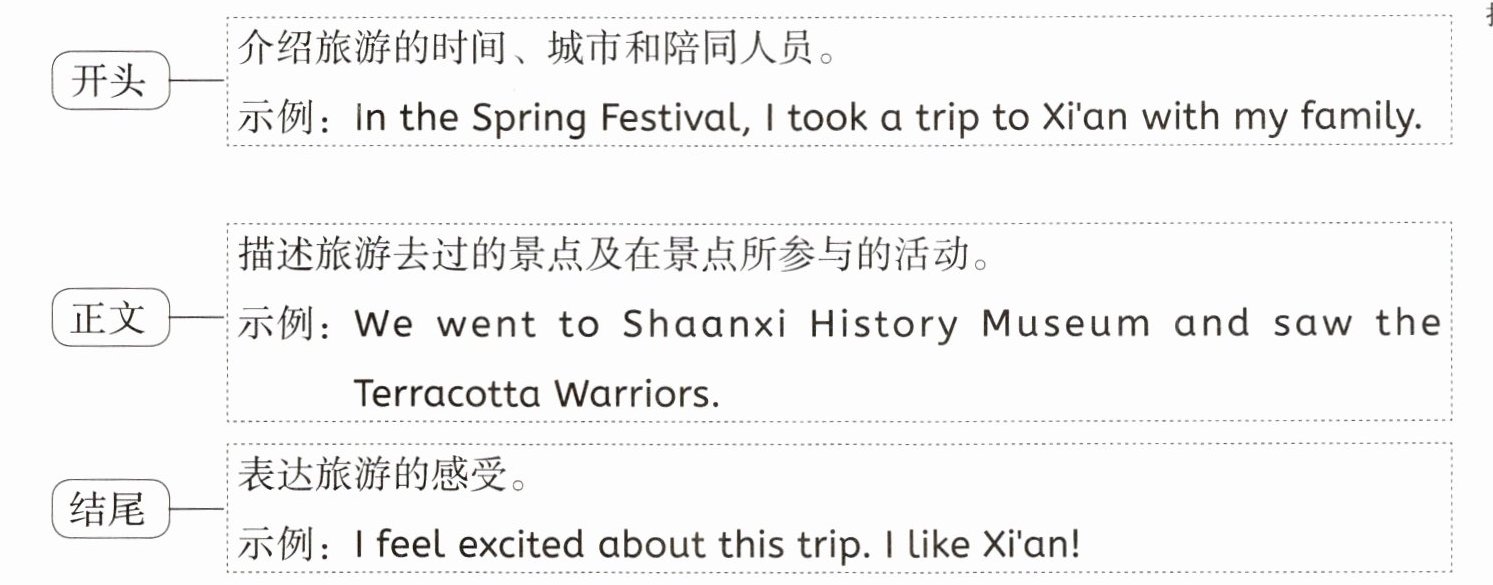Click the words 'We went to'
1493x585 pixels.
click(477, 324)
